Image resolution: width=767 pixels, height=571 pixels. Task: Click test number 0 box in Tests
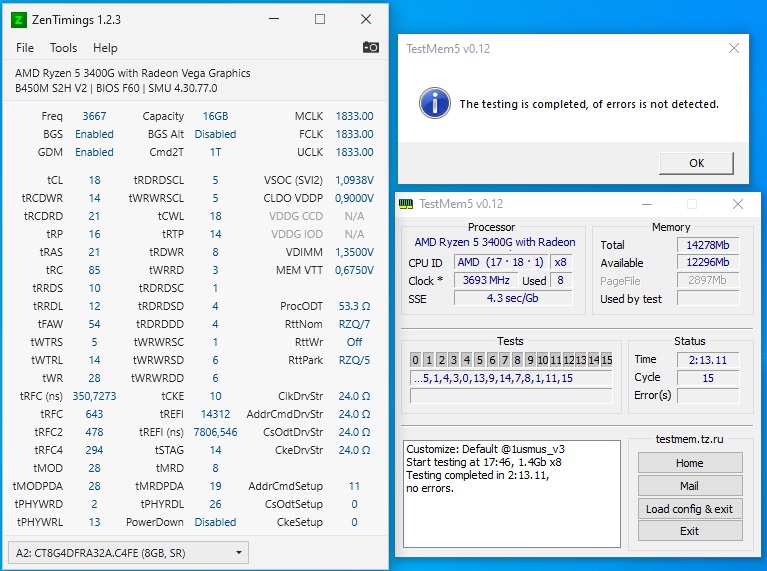[415, 360]
